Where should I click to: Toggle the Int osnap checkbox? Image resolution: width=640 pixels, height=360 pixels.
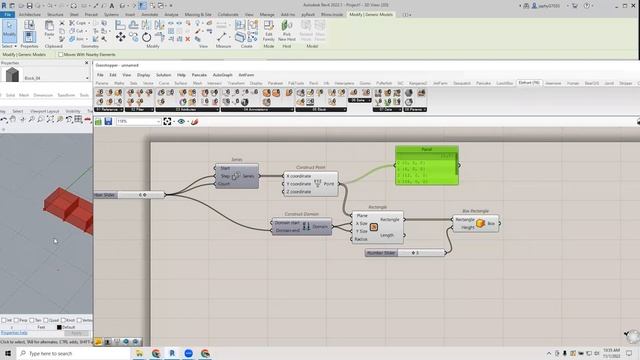[x=4, y=320]
